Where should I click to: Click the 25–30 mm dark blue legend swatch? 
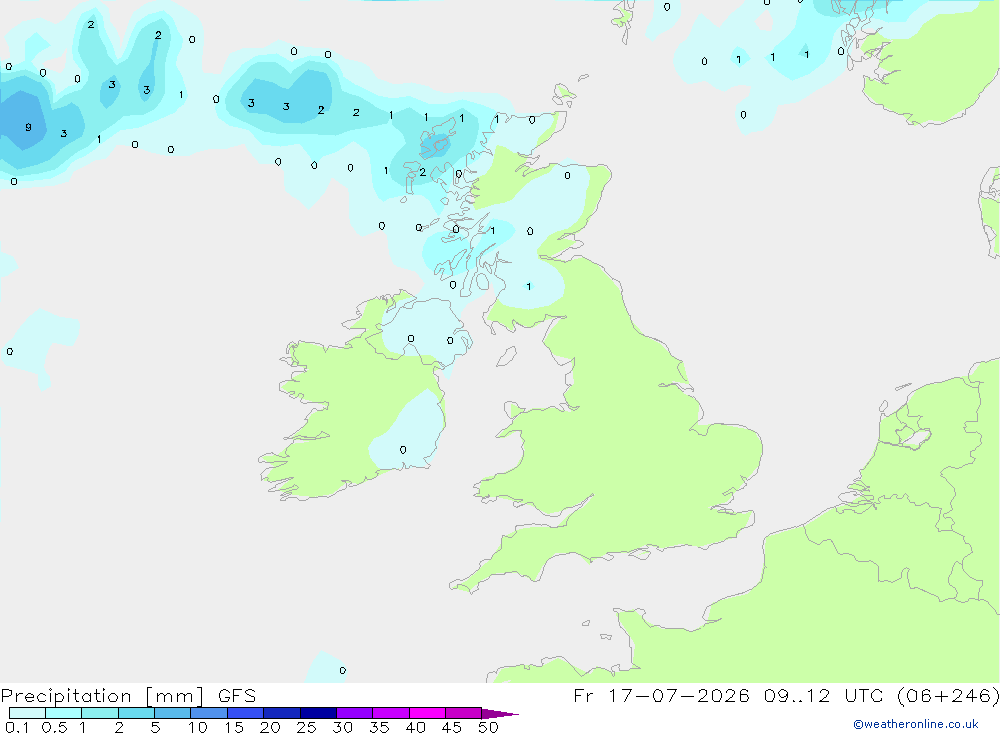point(318,713)
